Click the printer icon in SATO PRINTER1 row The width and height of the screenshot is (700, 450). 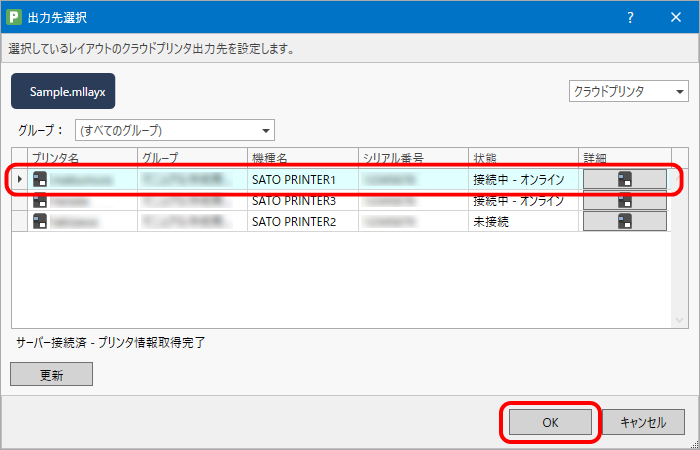coord(40,179)
